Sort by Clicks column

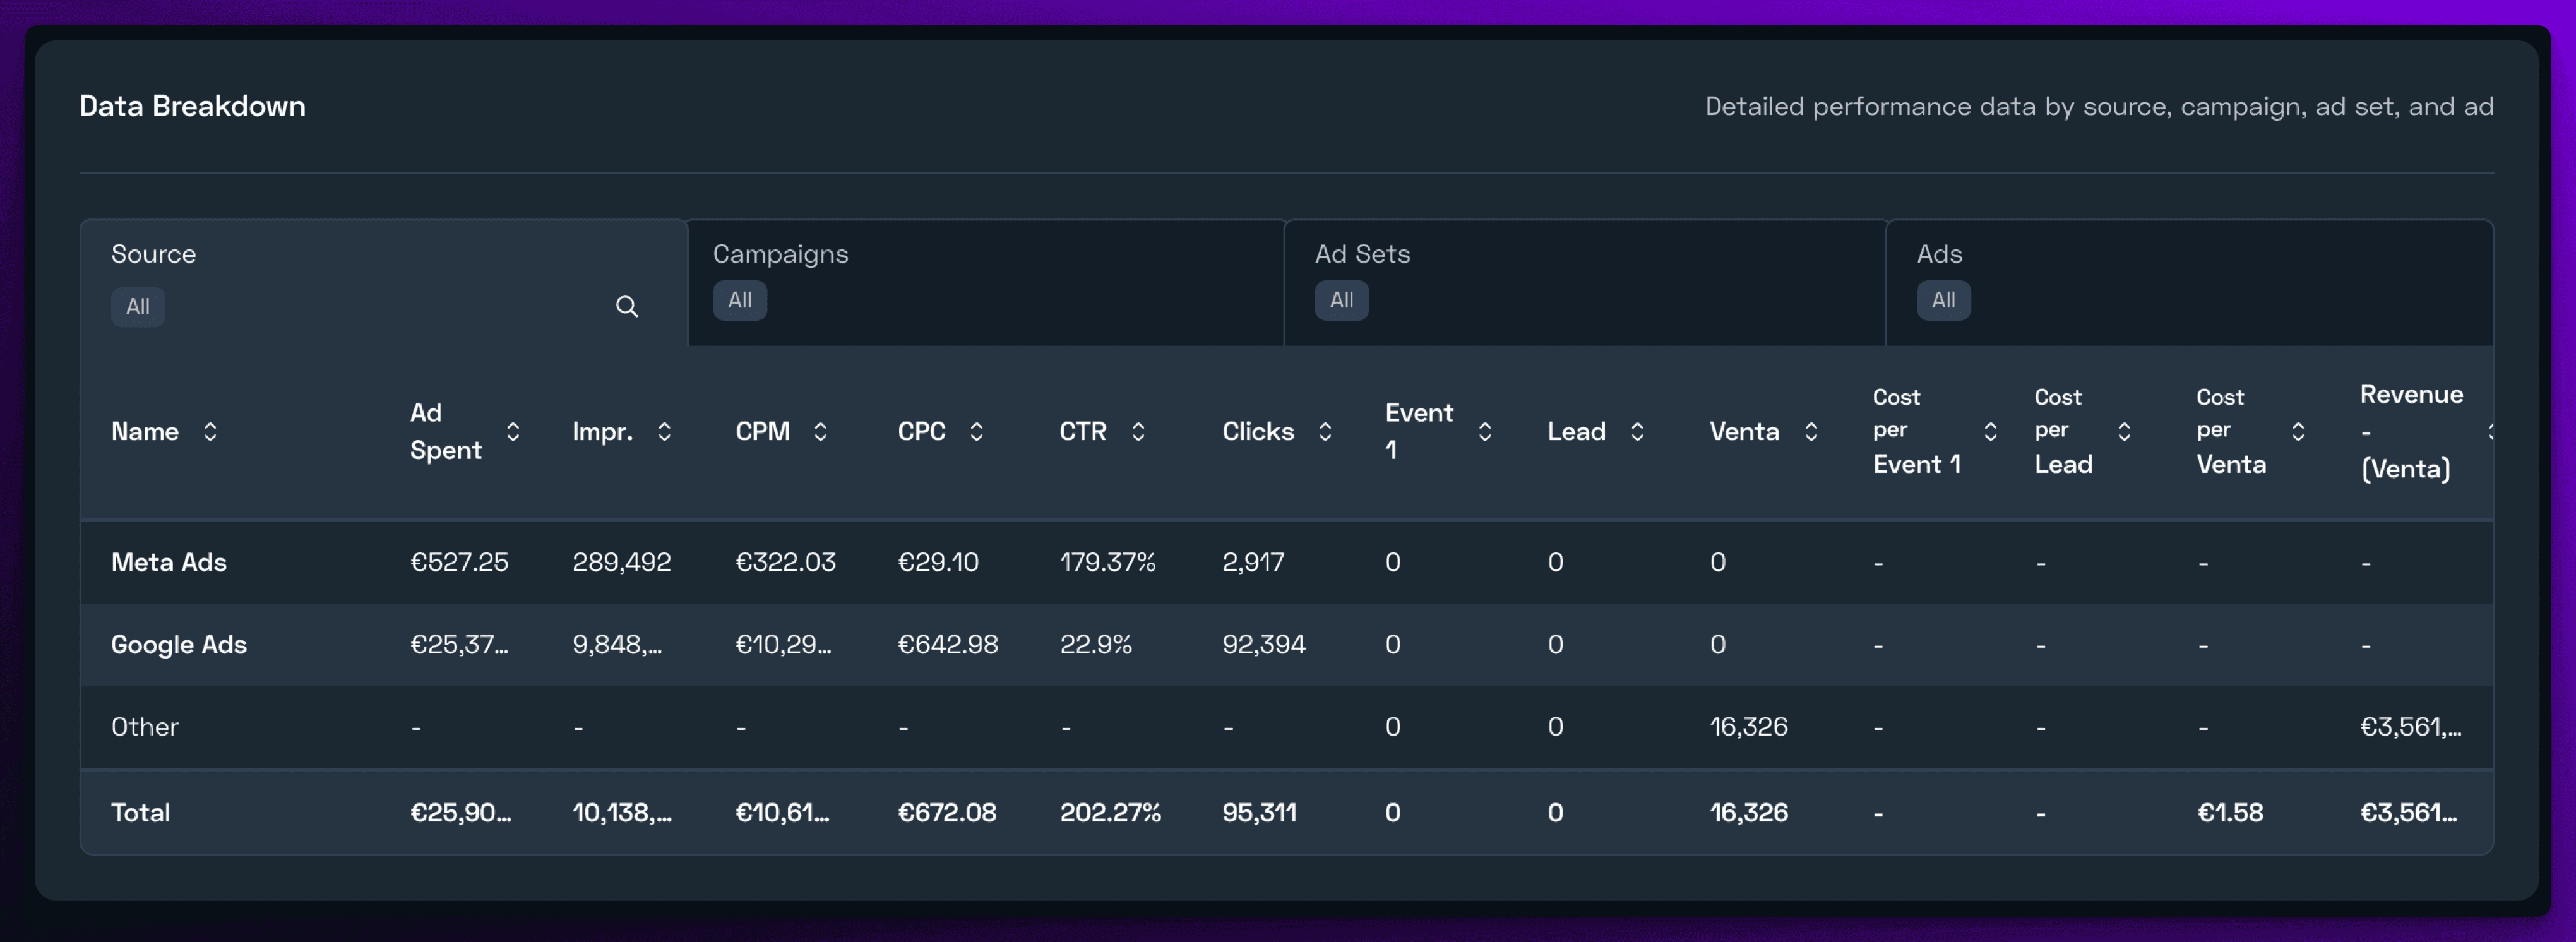pyautogui.click(x=1326, y=431)
